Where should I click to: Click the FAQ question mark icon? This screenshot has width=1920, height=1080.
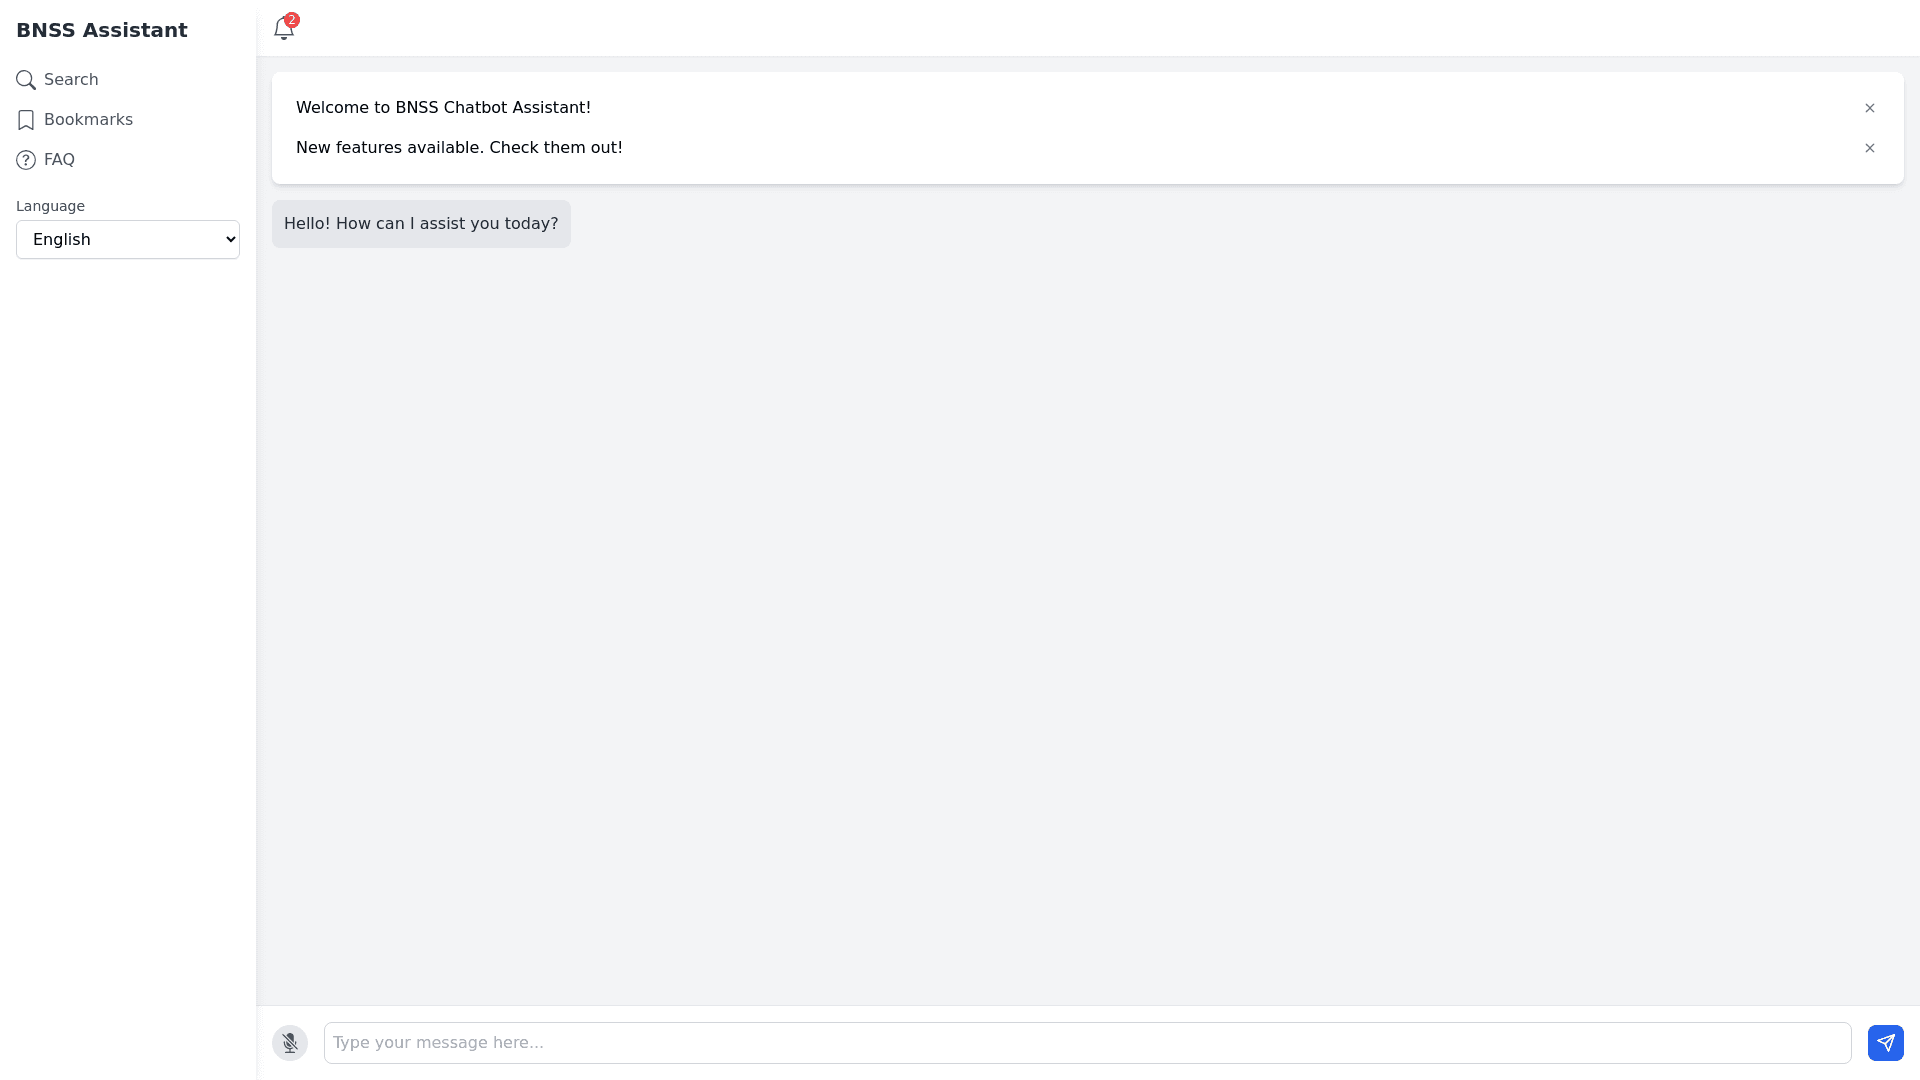26,160
